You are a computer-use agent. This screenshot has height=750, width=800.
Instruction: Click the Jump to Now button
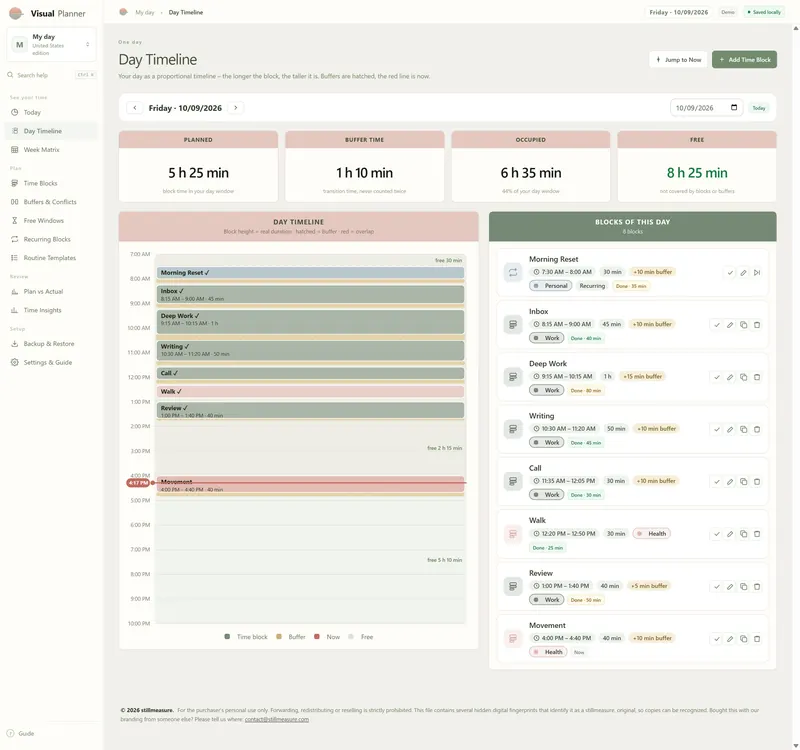tap(679, 60)
